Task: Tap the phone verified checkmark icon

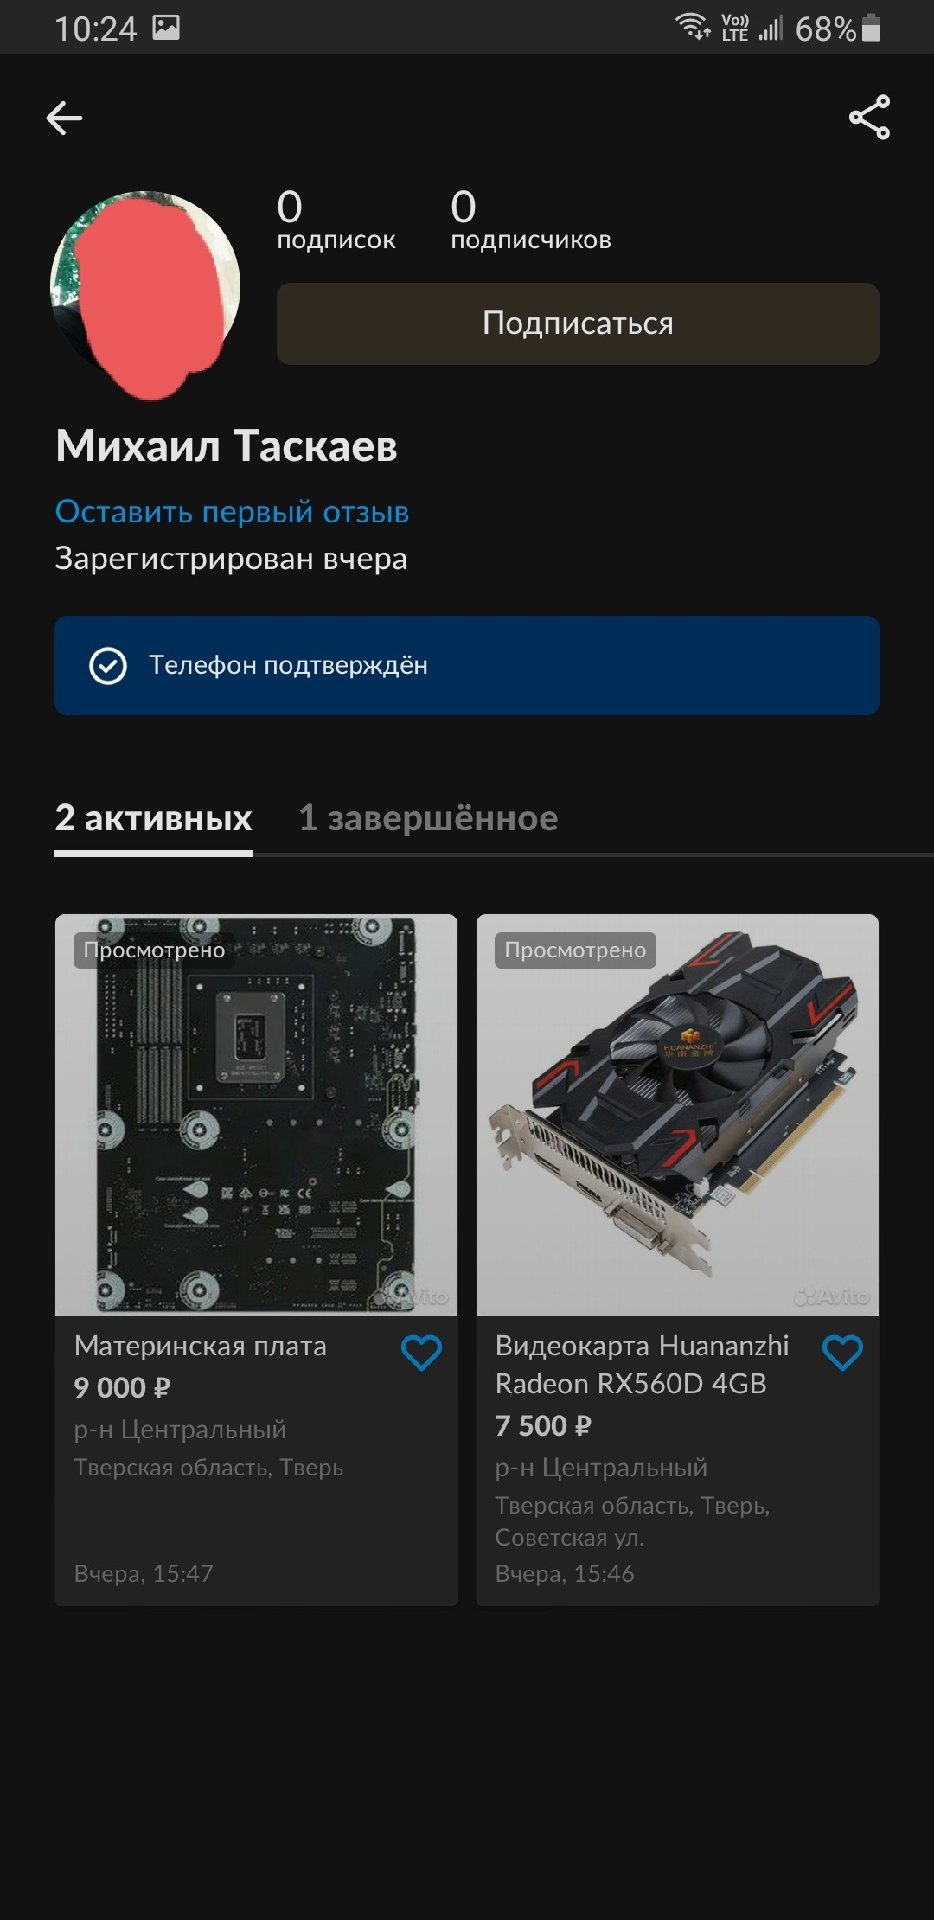Action: 108,665
